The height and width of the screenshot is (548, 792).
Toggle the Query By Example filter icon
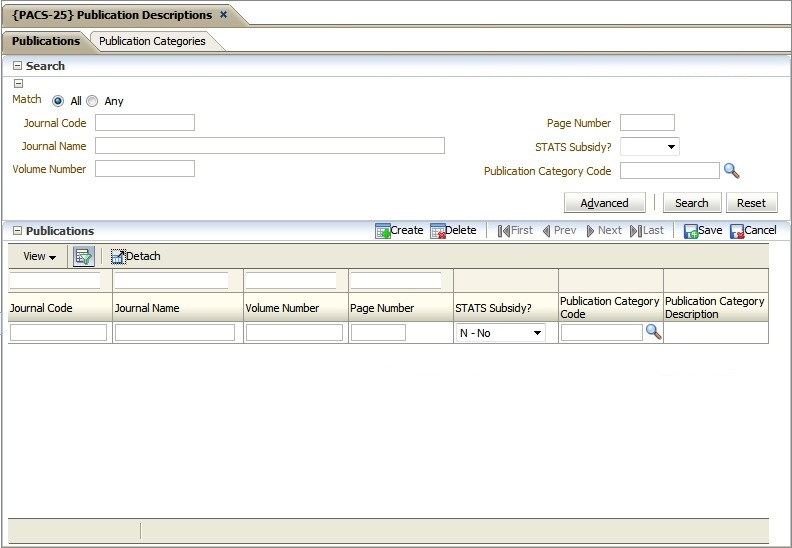[84, 257]
